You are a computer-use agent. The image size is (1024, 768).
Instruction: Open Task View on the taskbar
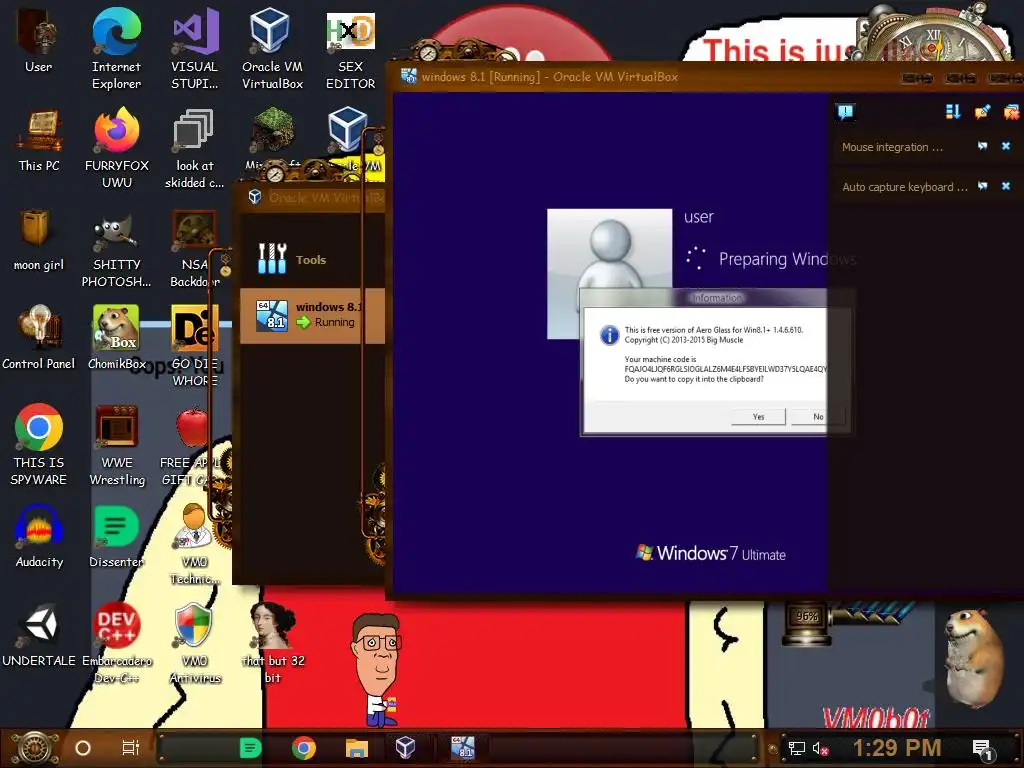[x=131, y=748]
